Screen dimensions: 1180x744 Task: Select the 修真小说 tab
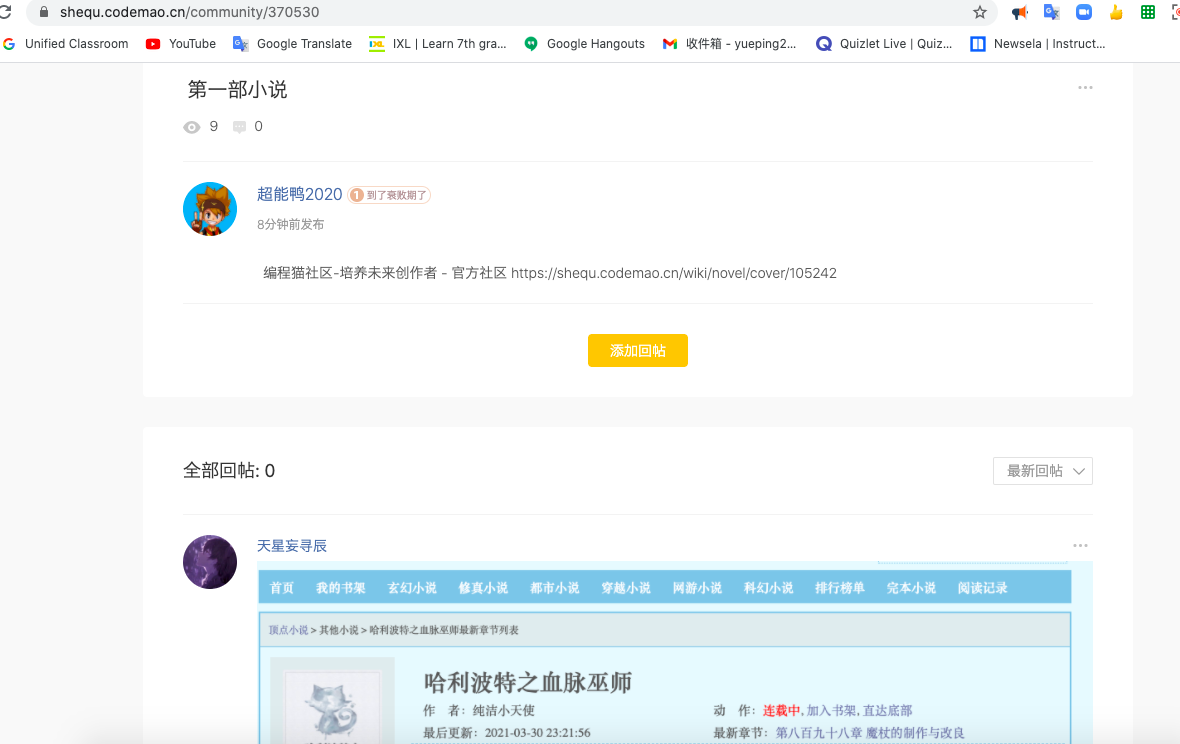click(x=483, y=588)
